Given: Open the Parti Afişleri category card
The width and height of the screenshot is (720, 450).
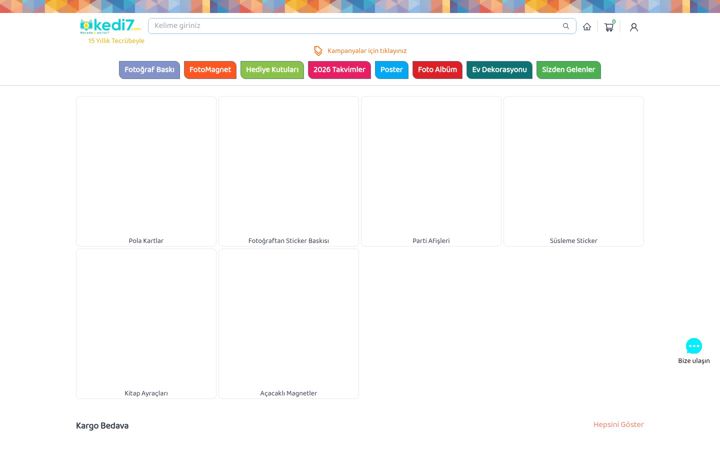Looking at the screenshot, I should [431, 171].
